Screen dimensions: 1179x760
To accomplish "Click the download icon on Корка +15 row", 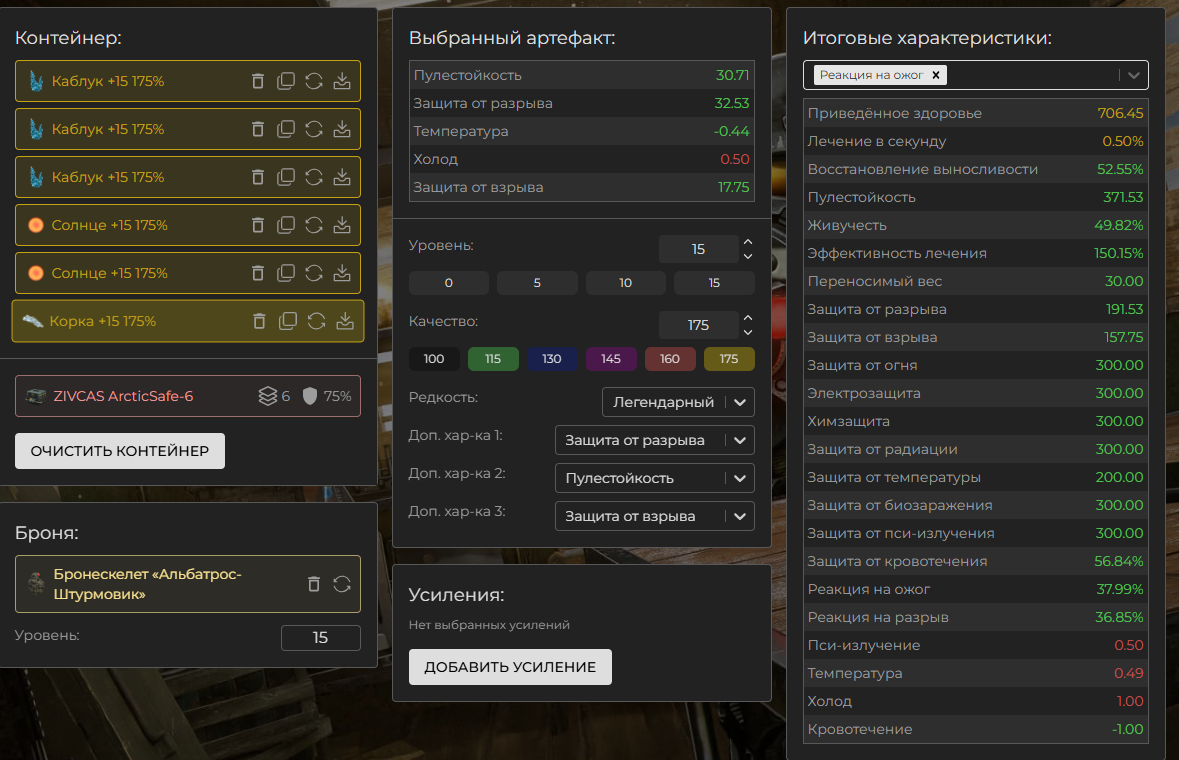I will [x=345, y=321].
